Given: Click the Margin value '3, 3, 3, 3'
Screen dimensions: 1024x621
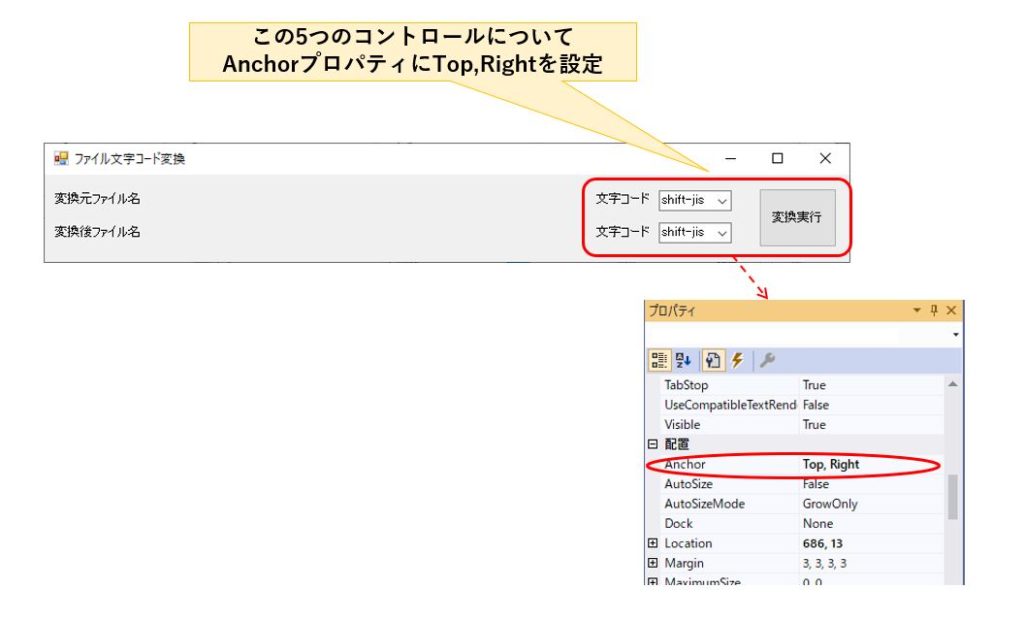Looking at the screenshot, I should point(825,563).
